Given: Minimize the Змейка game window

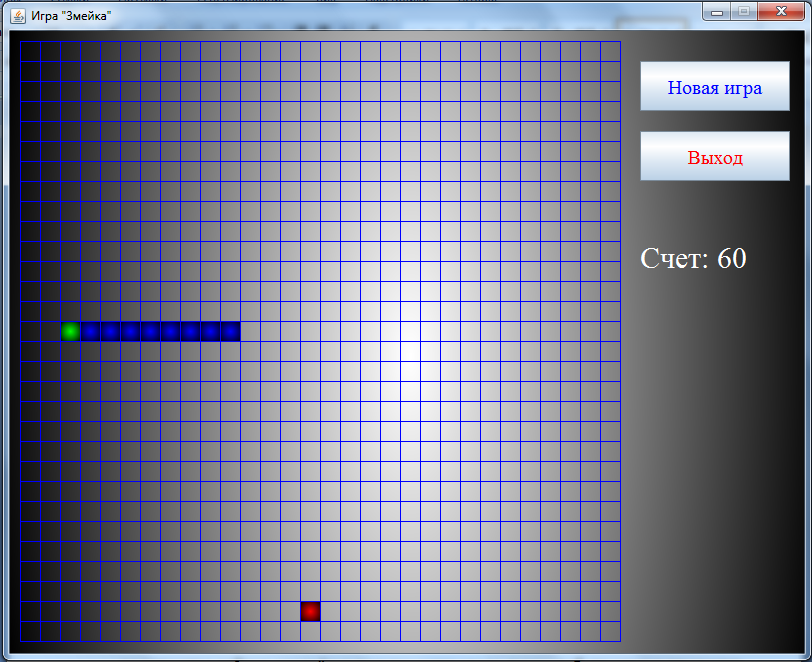Looking at the screenshot, I should pos(717,11).
